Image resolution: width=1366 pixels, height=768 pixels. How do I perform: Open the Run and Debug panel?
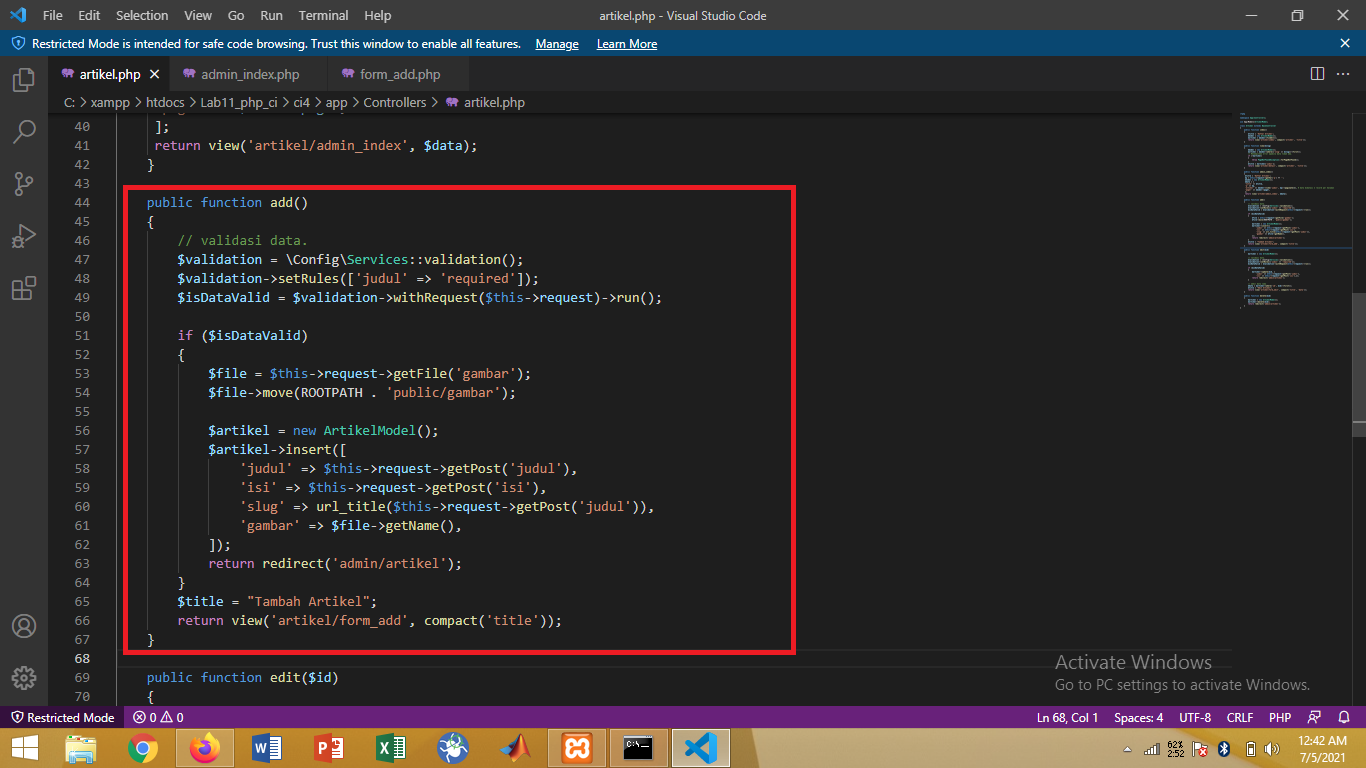coord(23,236)
